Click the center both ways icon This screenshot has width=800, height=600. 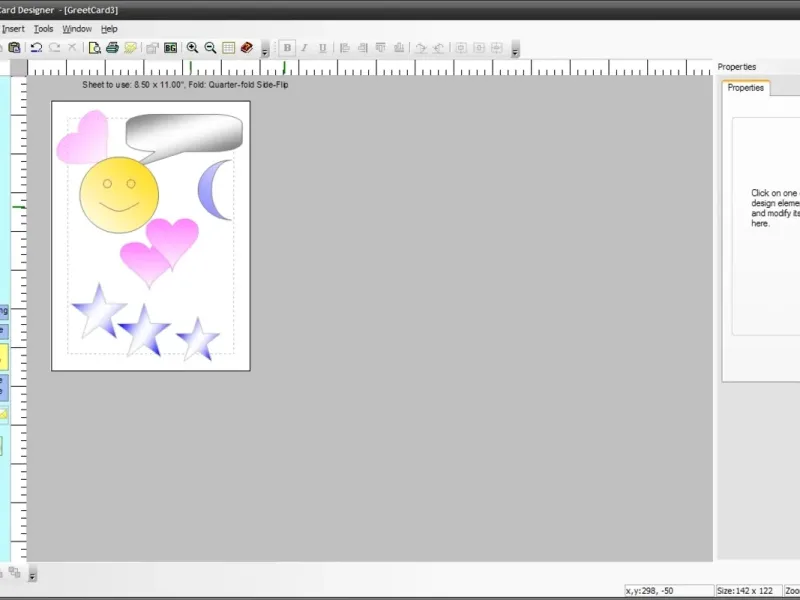tap(497, 47)
